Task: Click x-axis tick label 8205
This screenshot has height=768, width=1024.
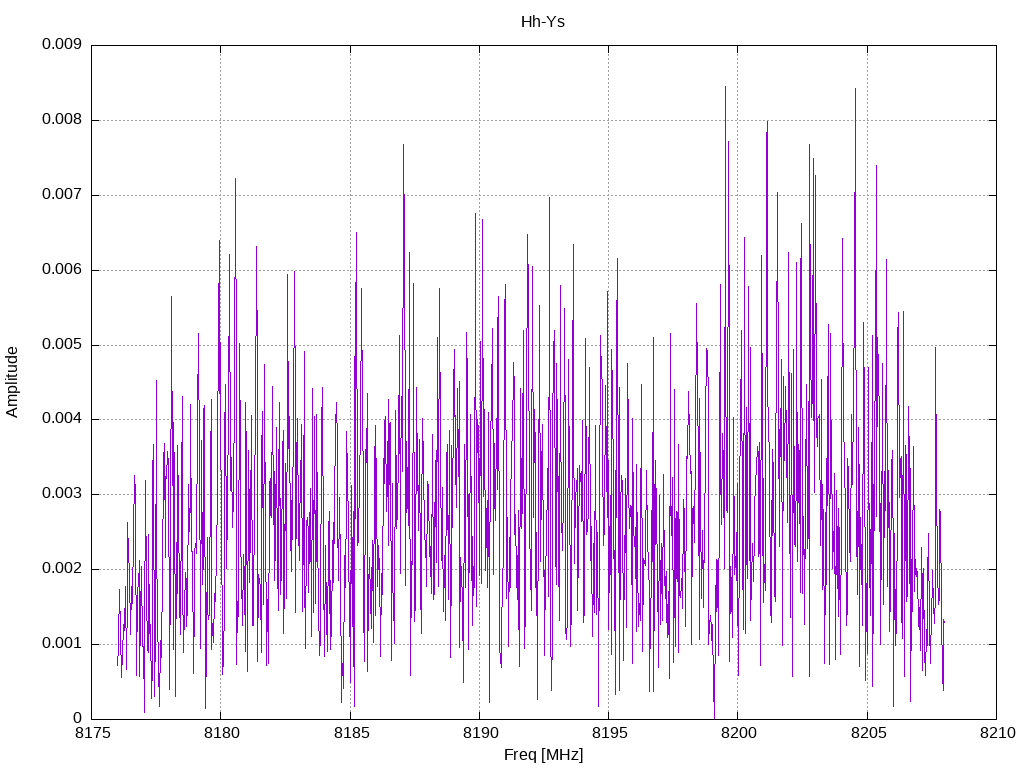Action: [868, 733]
